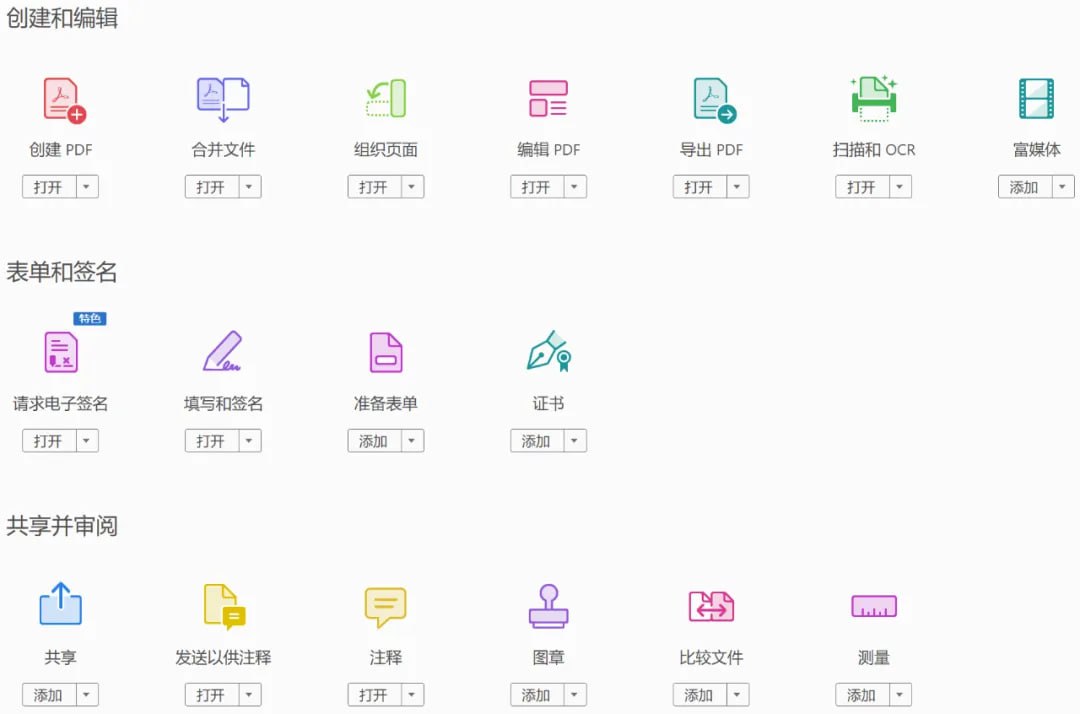Click 打开 button under 合并文件
The width and height of the screenshot is (1080, 714).
coord(211,187)
